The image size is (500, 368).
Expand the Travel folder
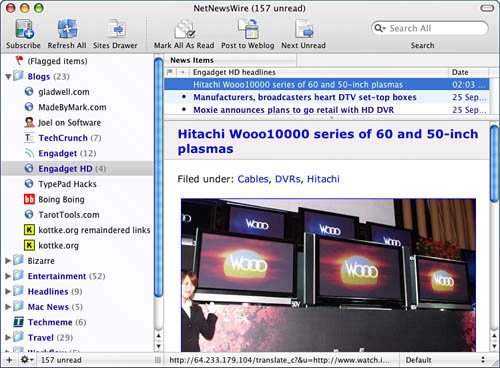[8, 337]
